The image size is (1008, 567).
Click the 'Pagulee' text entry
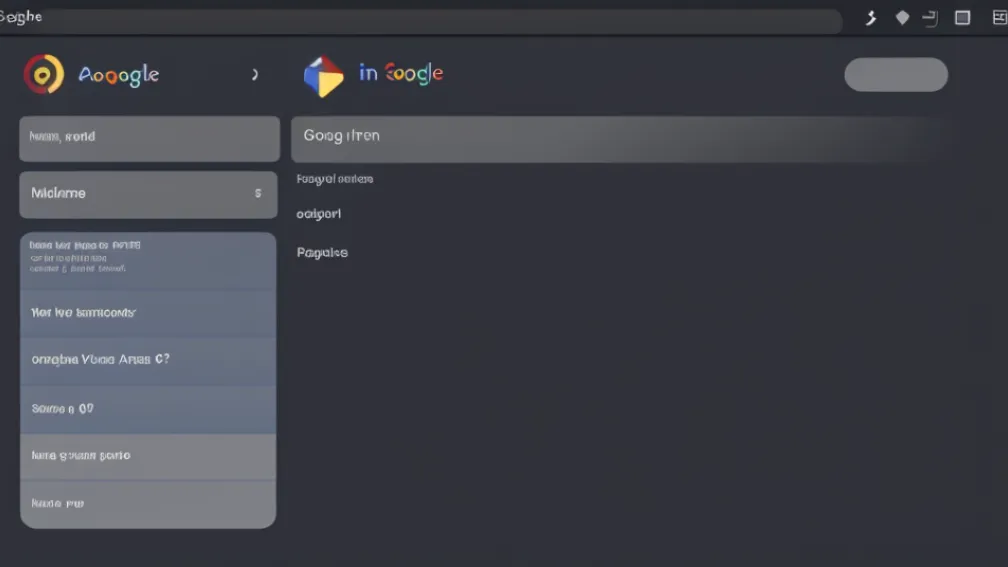click(x=322, y=253)
